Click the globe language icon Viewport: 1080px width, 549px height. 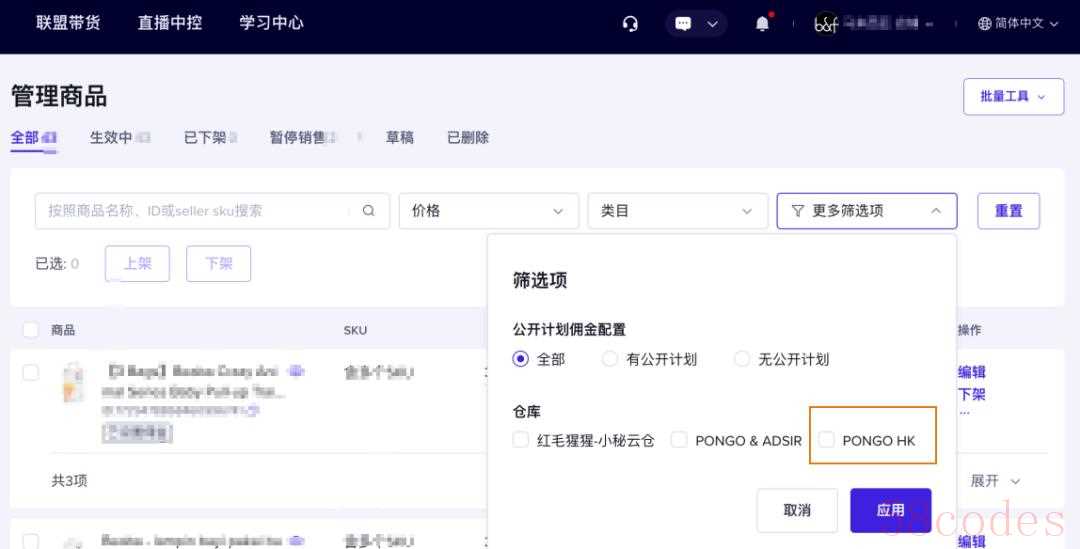pos(984,23)
